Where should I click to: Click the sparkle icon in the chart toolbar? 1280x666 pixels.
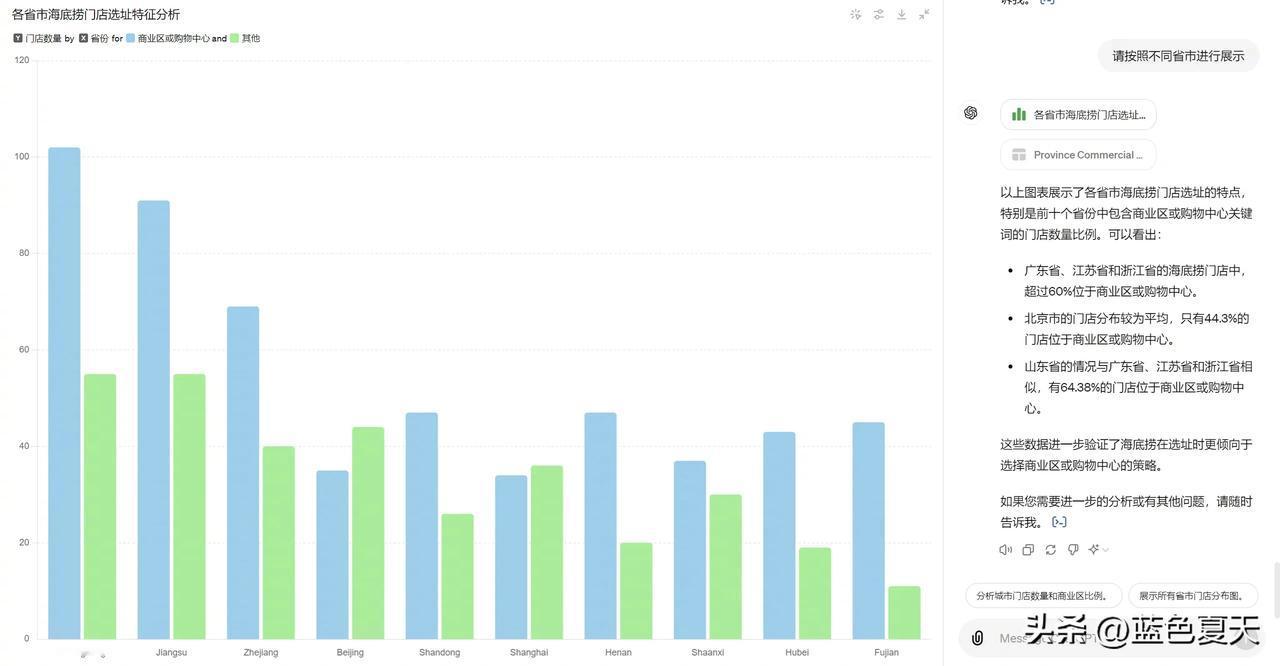(x=856, y=14)
